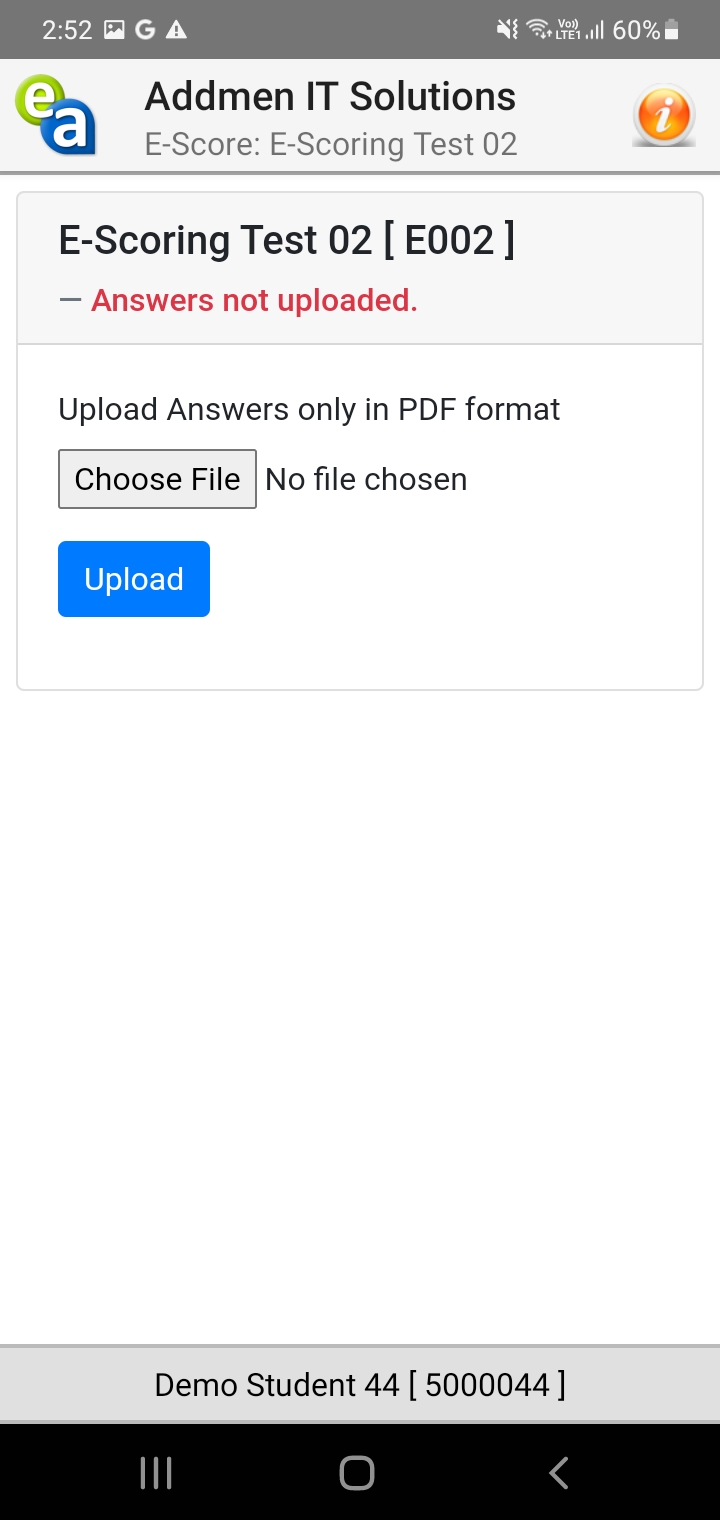Viewport: 720px width, 1520px height.
Task: Tap the muted sound status icon
Action: [508, 30]
